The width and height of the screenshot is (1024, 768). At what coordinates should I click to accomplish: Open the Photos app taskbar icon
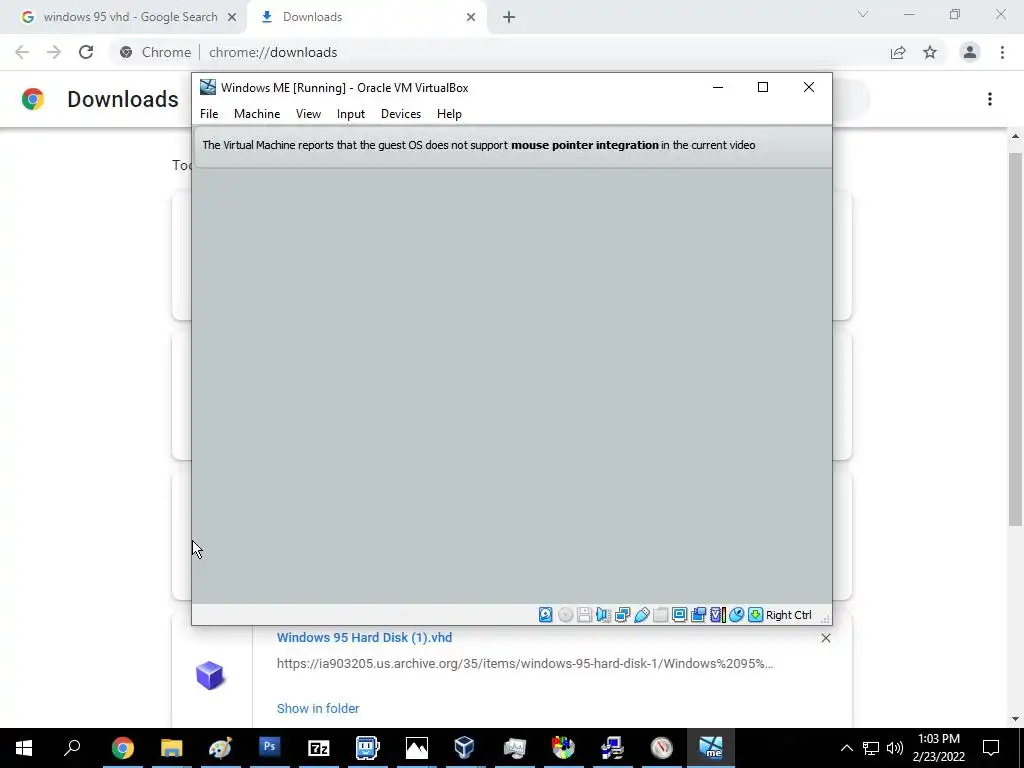coord(416,748)
